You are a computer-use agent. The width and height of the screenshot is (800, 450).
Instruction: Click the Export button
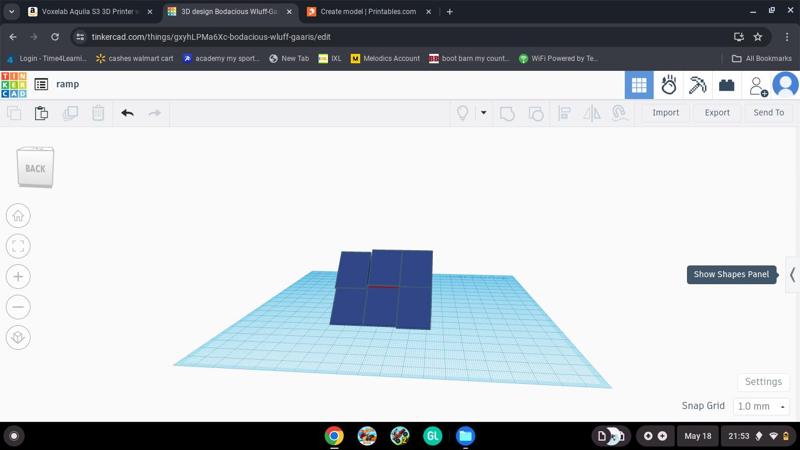(x=717, y=113)
